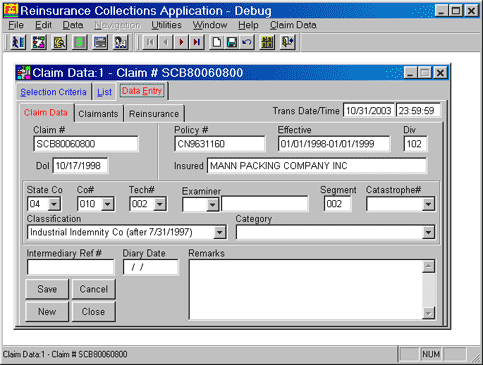
Task: Expand the Examiner dropdown
Action: [212, 205]
